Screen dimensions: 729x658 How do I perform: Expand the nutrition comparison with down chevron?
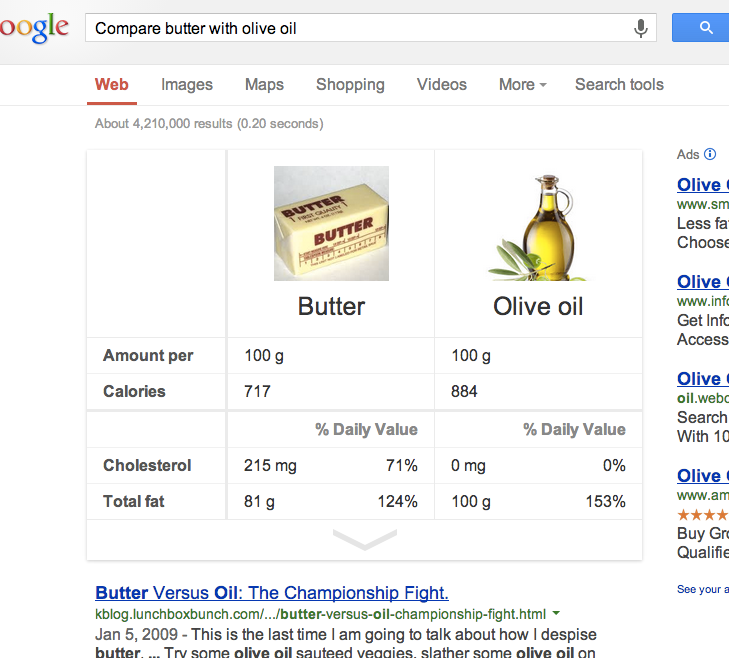(x=365, y=539)
